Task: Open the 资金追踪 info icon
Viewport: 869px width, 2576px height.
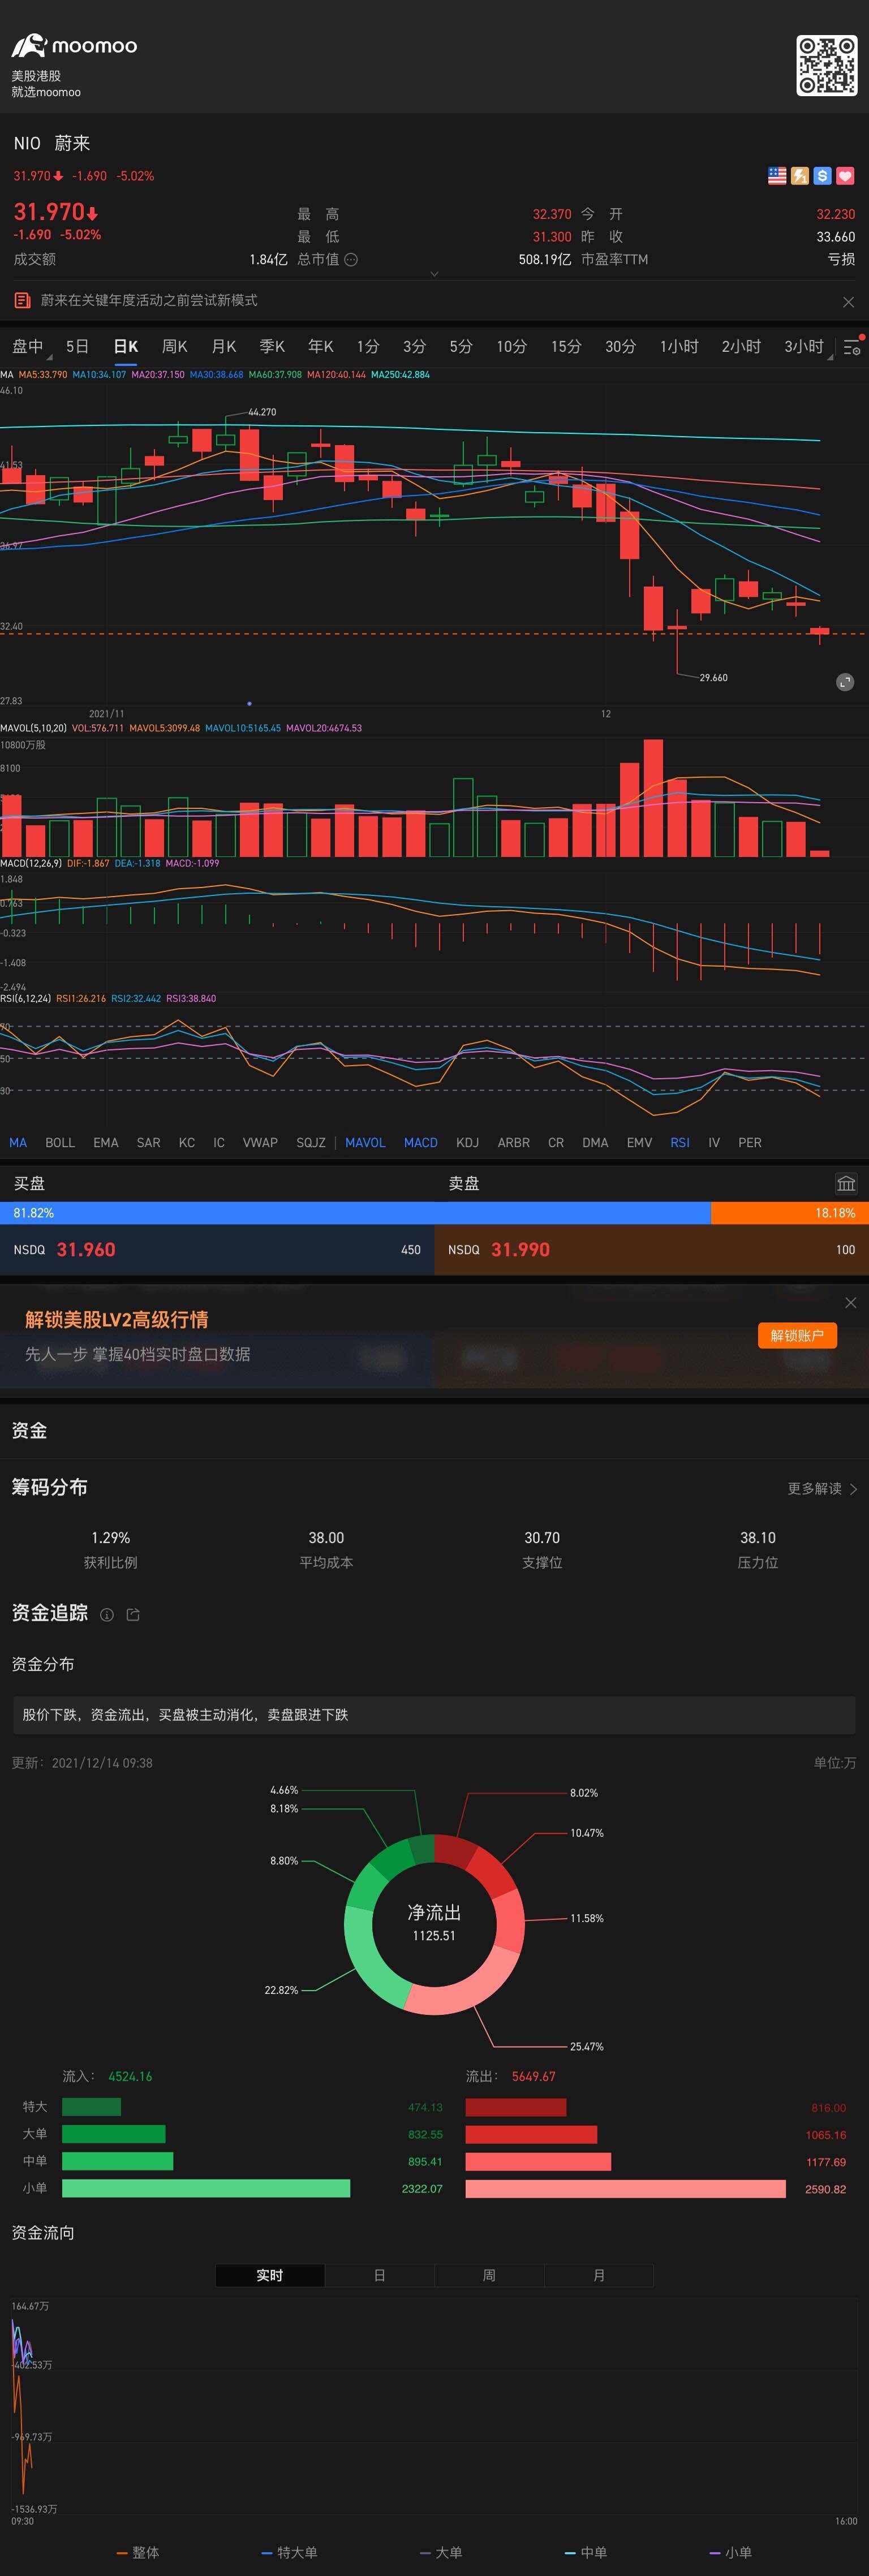Action: [107, 1614]
